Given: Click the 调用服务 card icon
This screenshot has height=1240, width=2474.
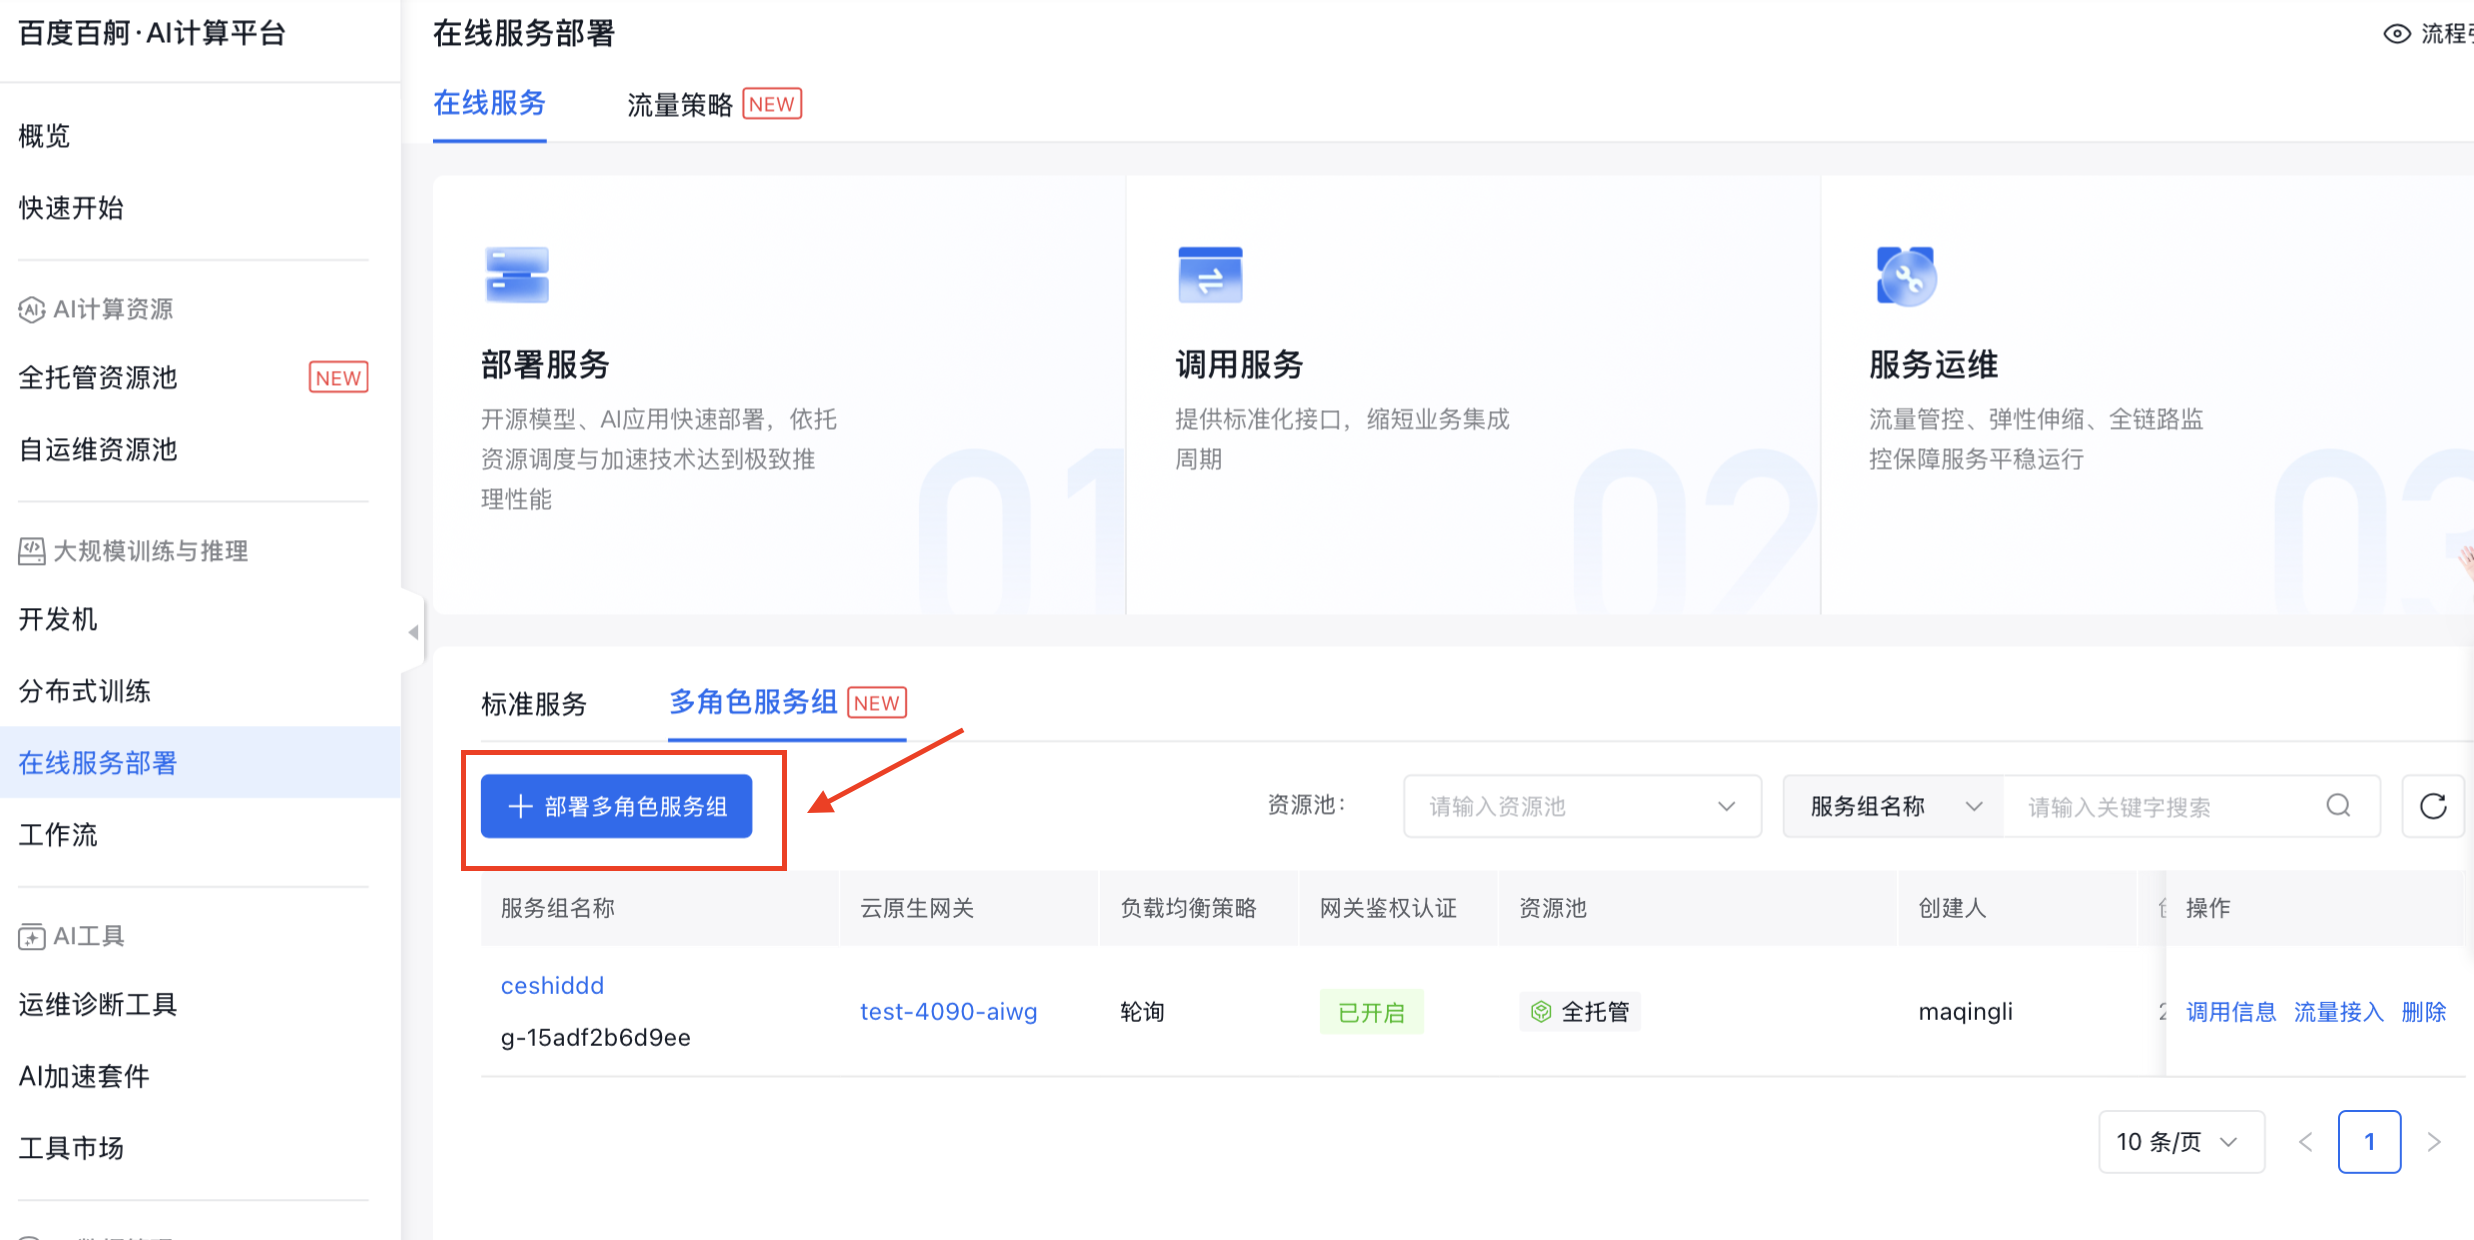Looking at the screenshot, I should tap(1210, 275).
